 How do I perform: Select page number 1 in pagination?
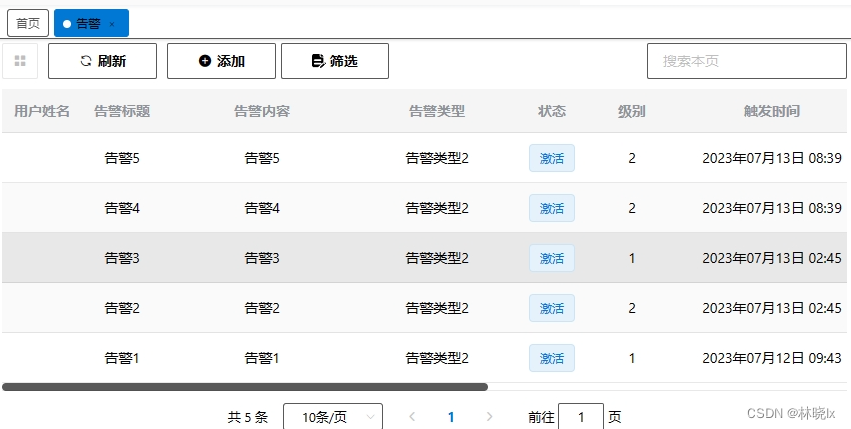pyautogui.click(x=450, y=417)
